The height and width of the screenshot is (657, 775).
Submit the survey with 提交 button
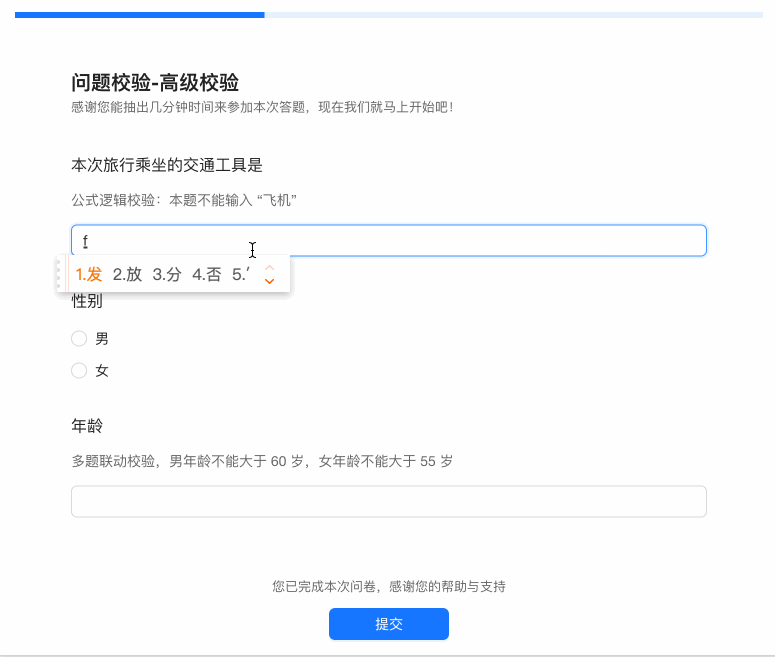click(389, 624)
